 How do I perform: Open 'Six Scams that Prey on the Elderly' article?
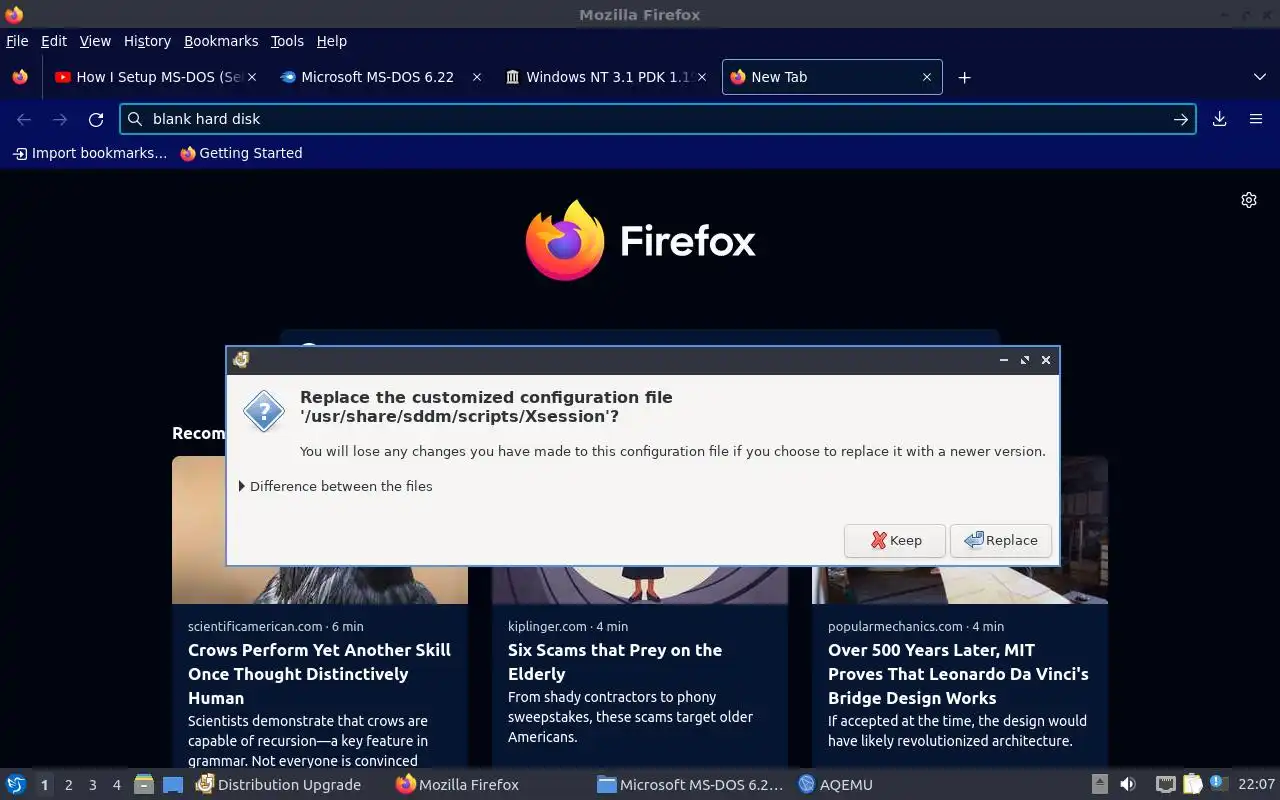(x=615, y=662)
